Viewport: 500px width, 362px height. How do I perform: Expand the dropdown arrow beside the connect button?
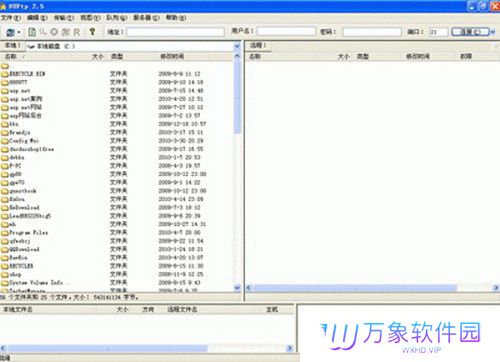[x=493, y=32]
